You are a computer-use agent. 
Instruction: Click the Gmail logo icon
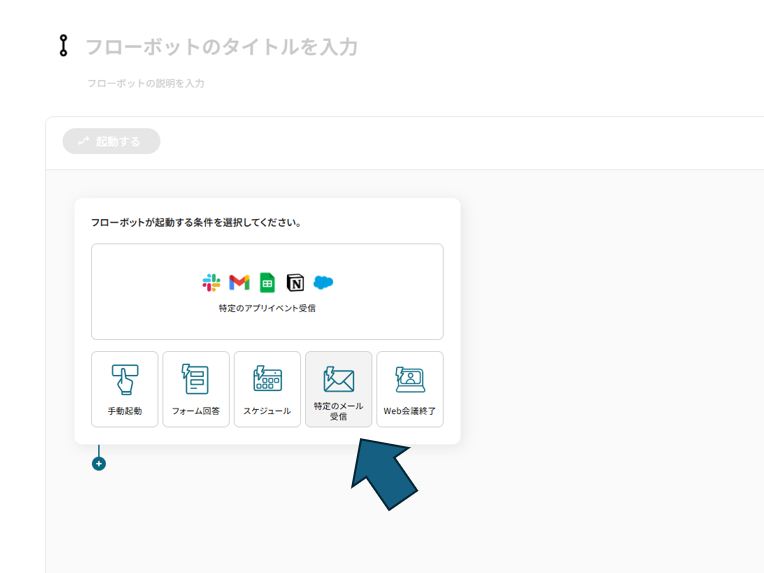point(239,282)
